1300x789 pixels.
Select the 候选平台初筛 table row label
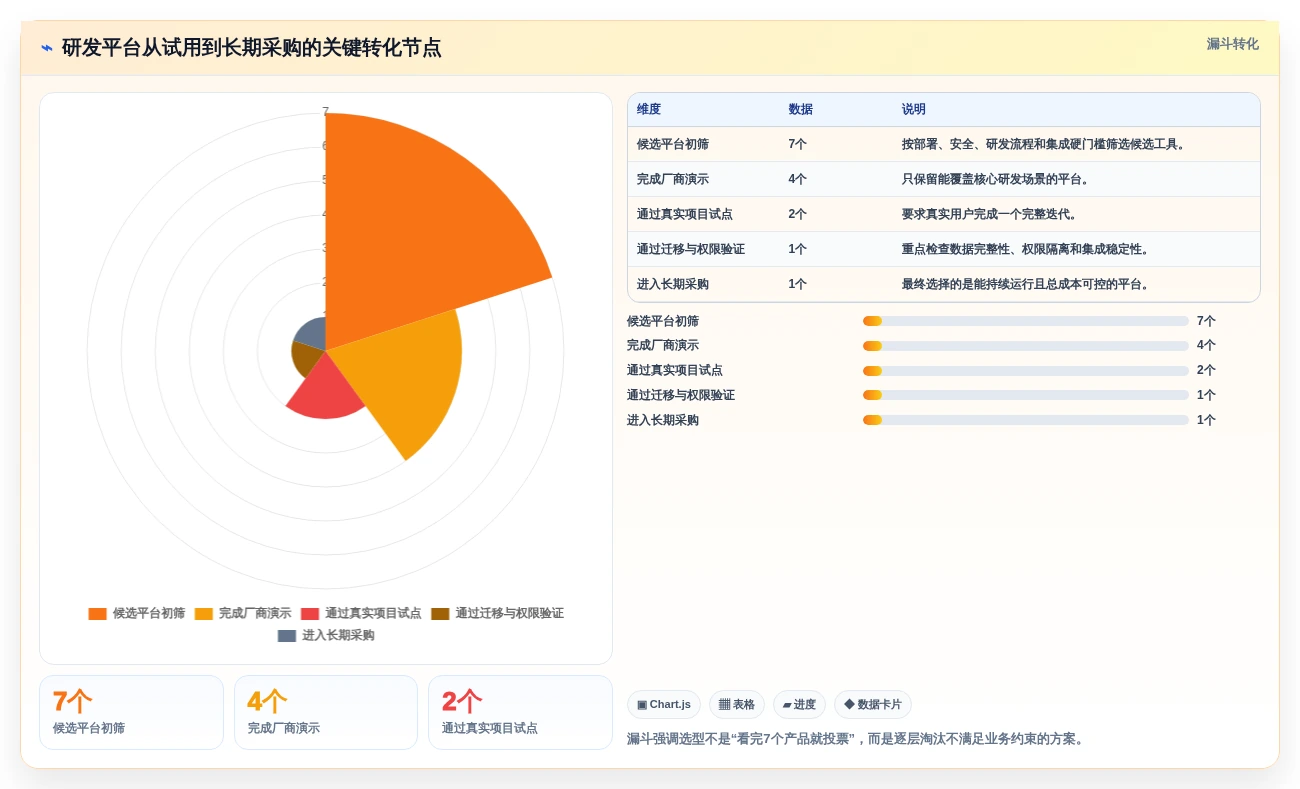[673, 145]
